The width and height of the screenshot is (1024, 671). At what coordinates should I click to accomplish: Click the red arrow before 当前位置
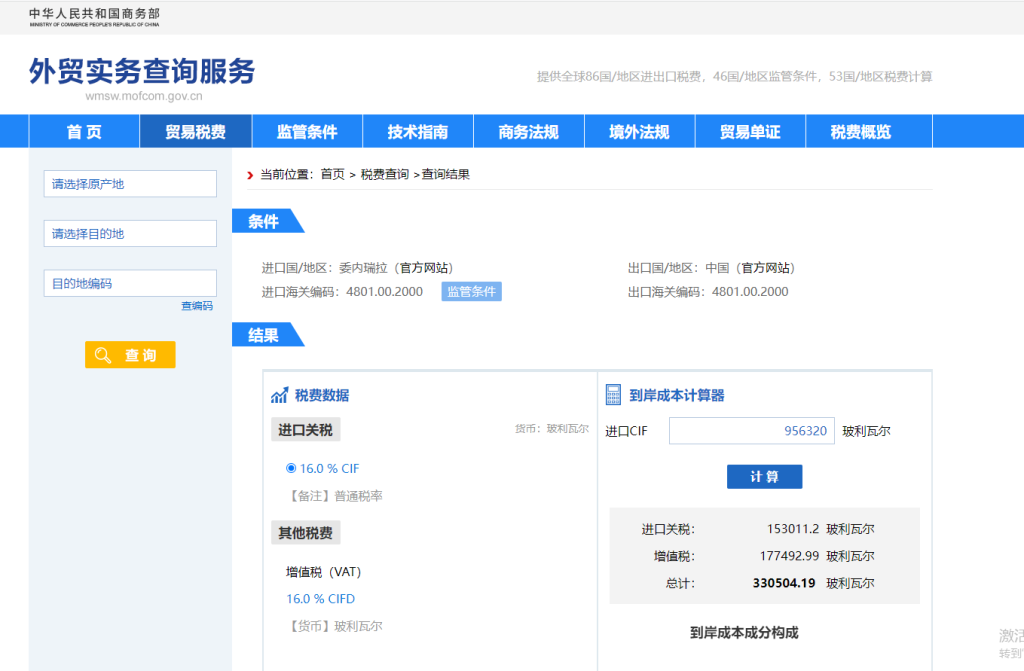pyautogui.click(x=250, y=175)
